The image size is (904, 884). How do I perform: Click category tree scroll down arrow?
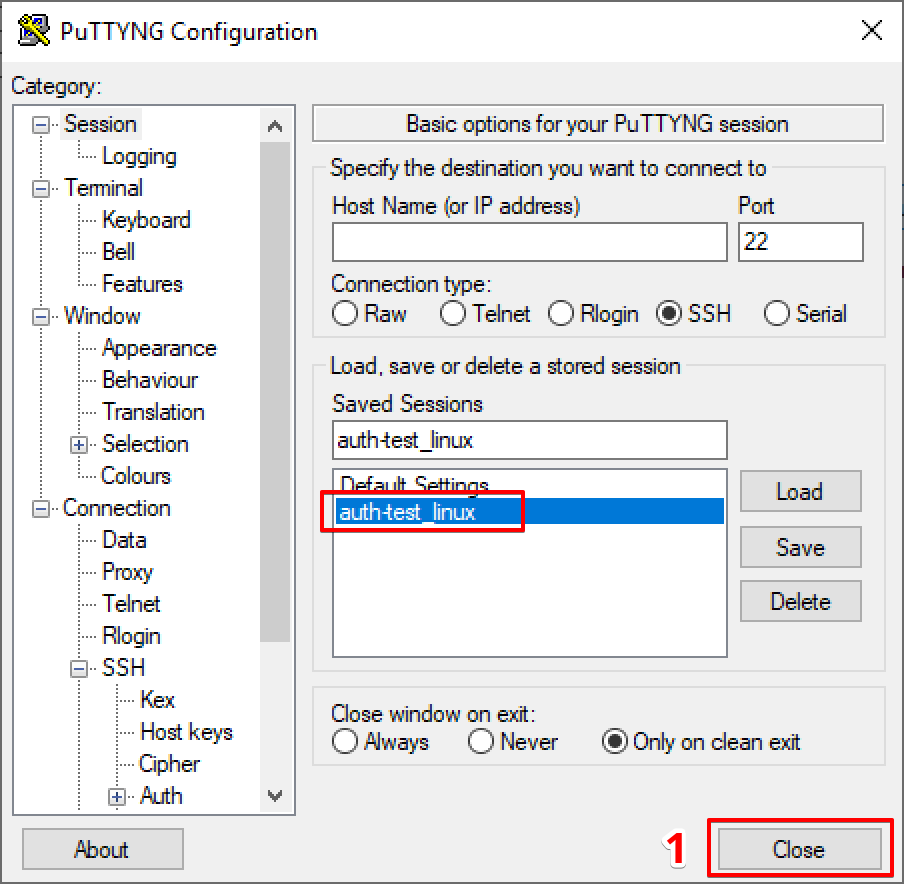[275, 796]
